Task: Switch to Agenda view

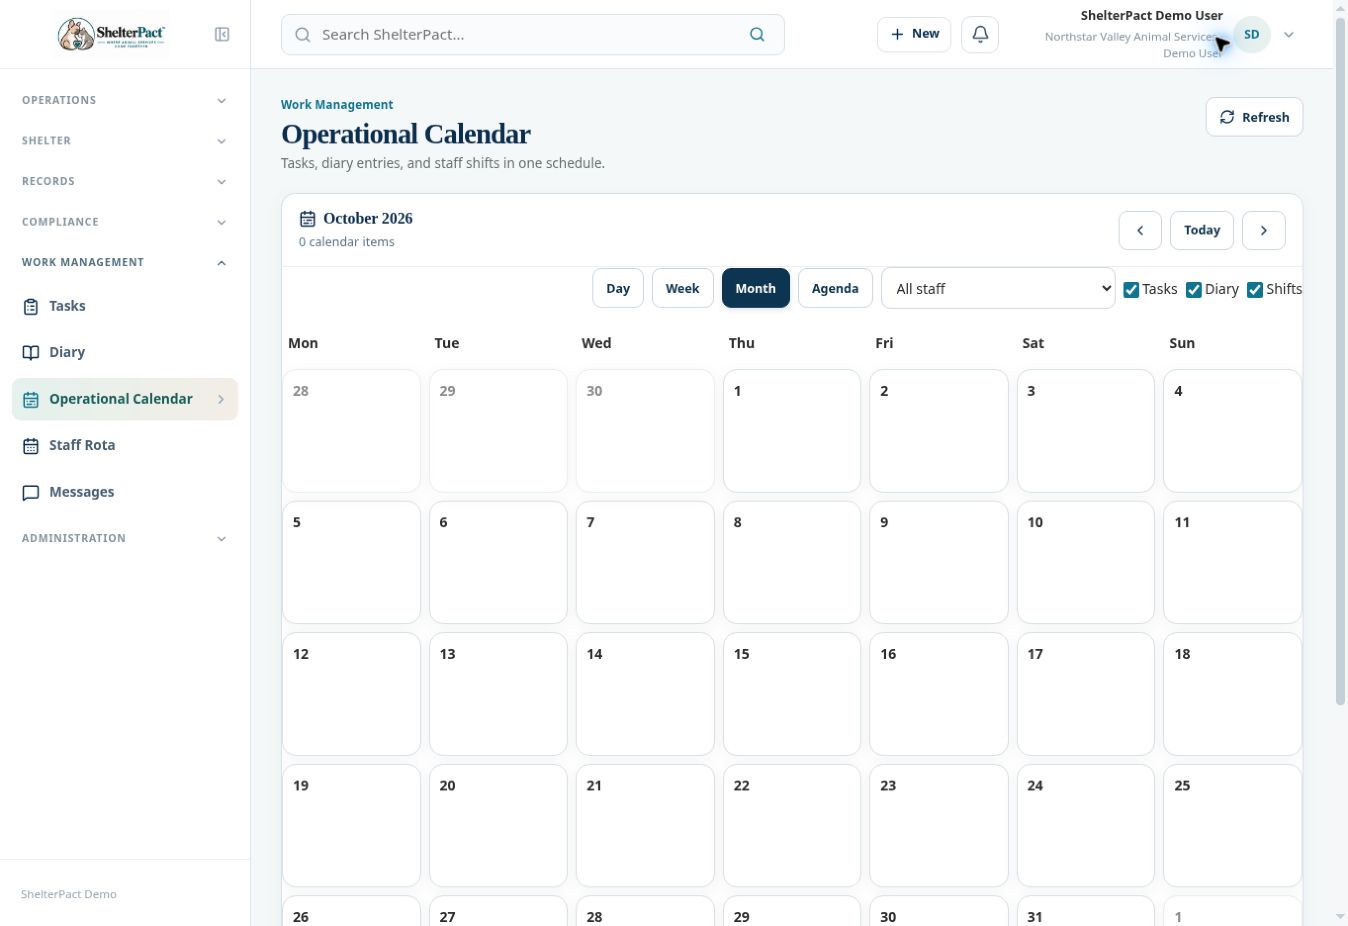Action: click(x=835, y=288)
